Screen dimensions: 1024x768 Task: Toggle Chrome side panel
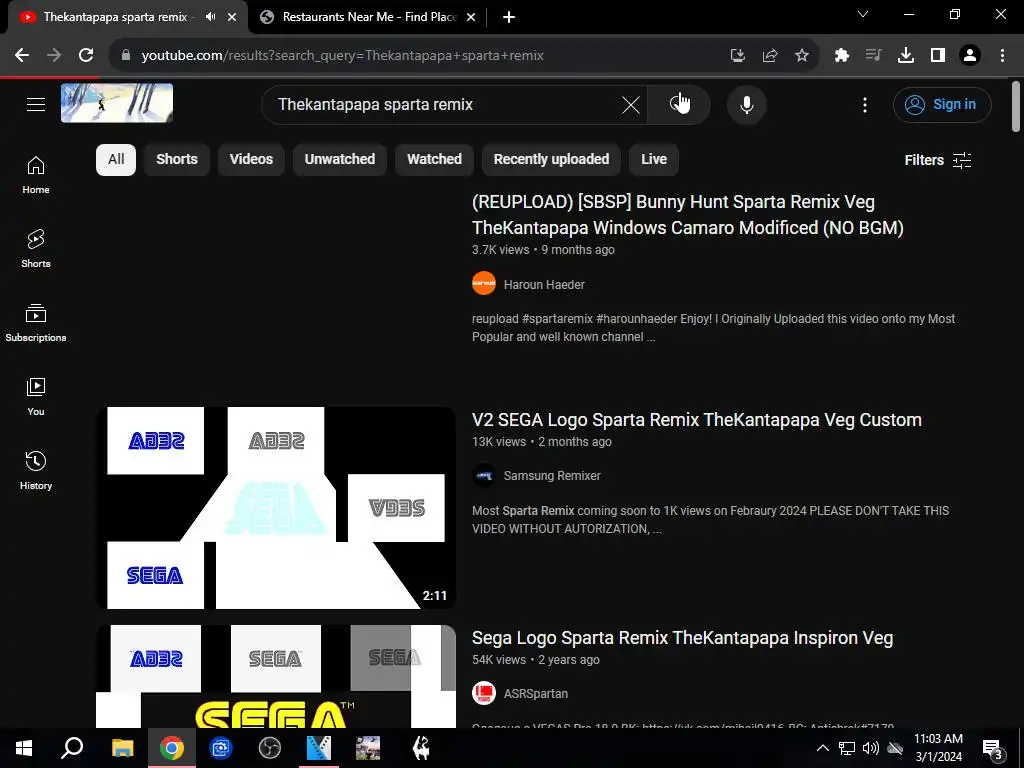(x=938, y=56)
